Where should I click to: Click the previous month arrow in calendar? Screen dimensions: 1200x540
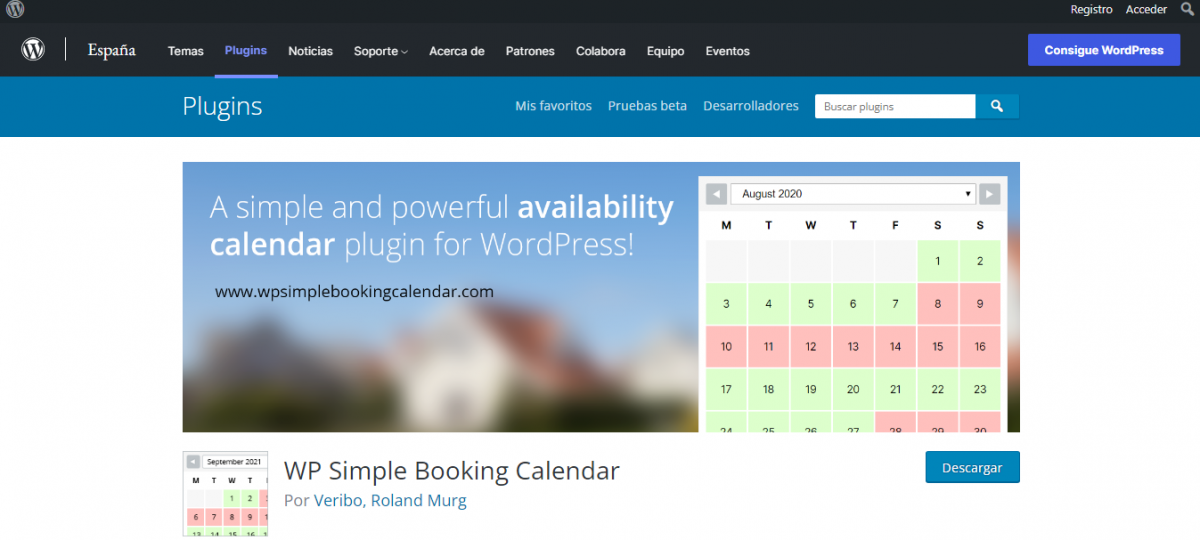[x=716, y=194]
